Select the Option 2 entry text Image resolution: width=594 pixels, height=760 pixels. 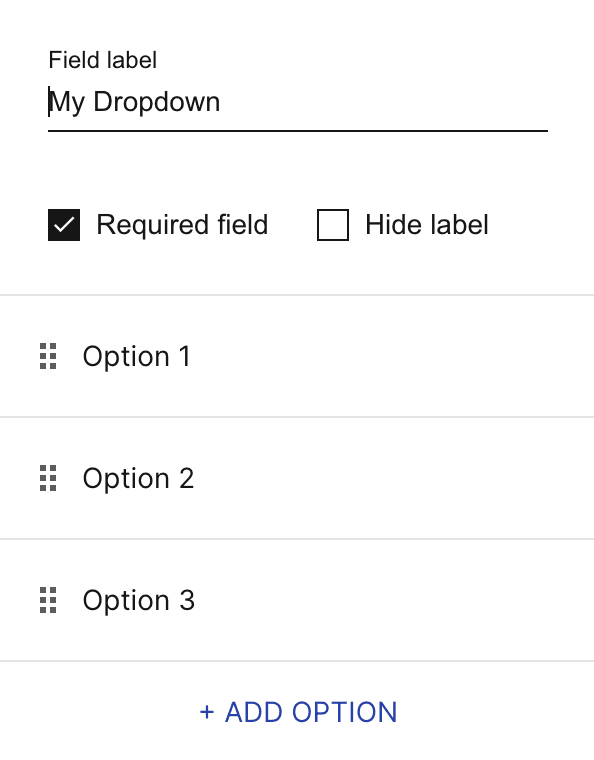pos(139,478)
